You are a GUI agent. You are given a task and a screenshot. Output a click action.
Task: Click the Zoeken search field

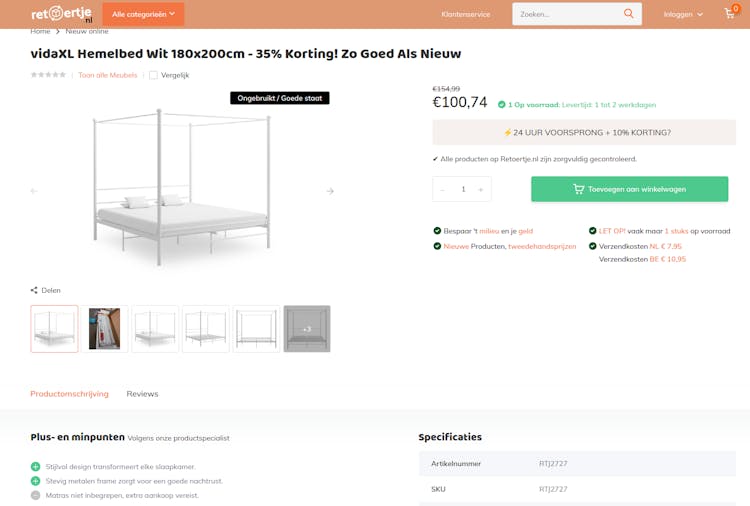point(565,14)
